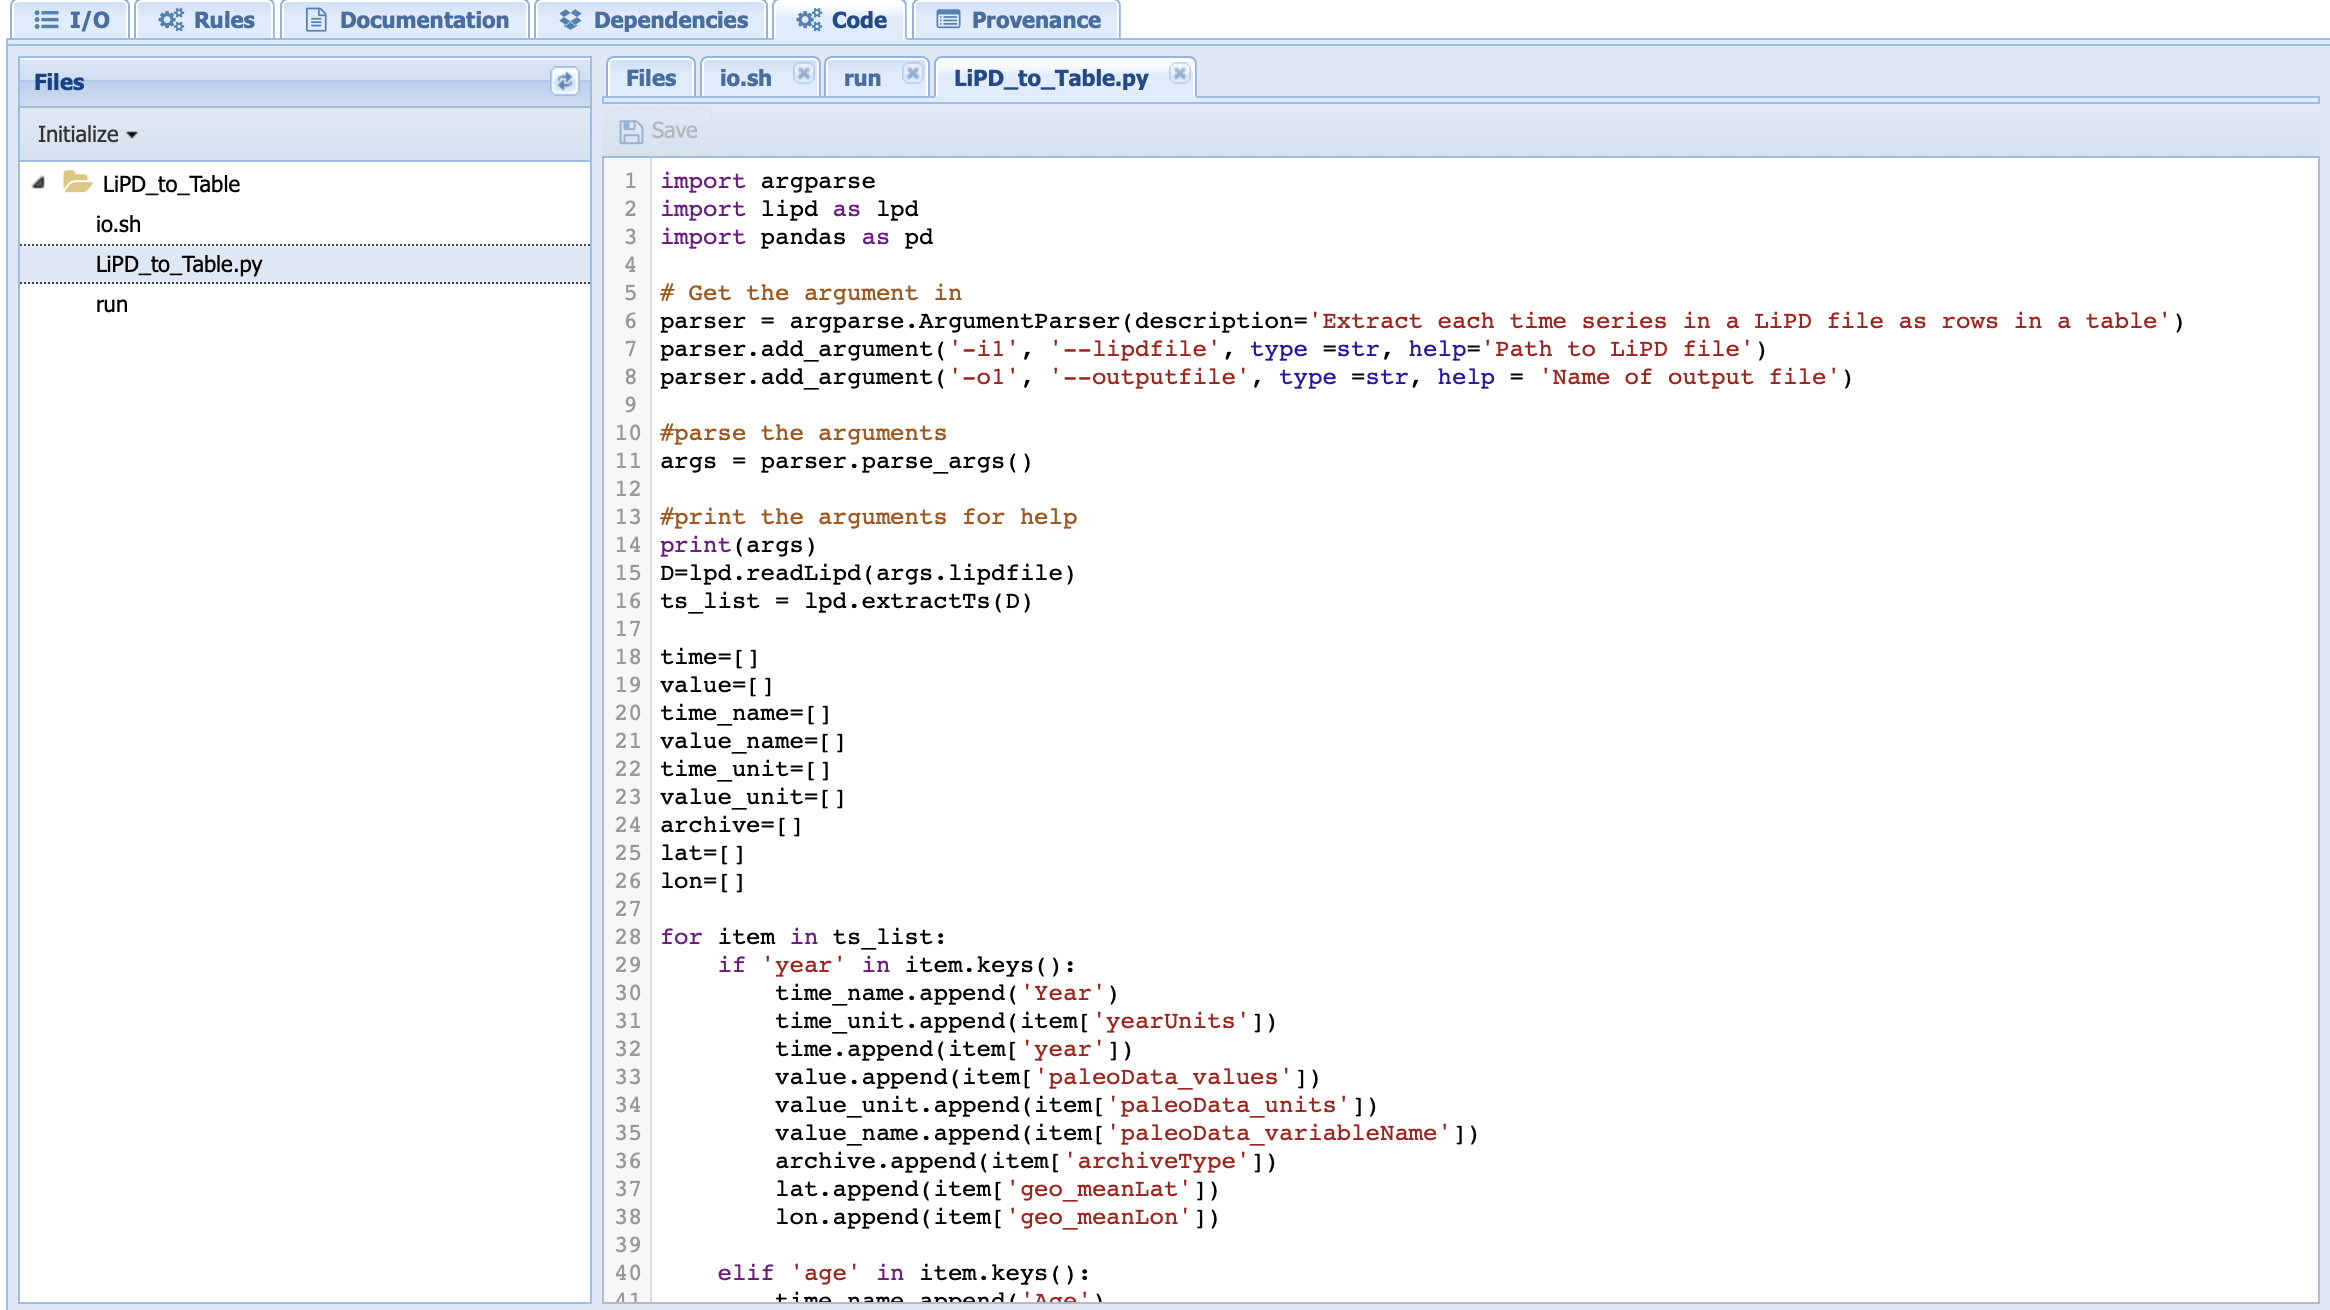The height and width of the screenshot is (1310, 2330).
Task: Click the 'archive=[]' line
Action: pos(731,825)
